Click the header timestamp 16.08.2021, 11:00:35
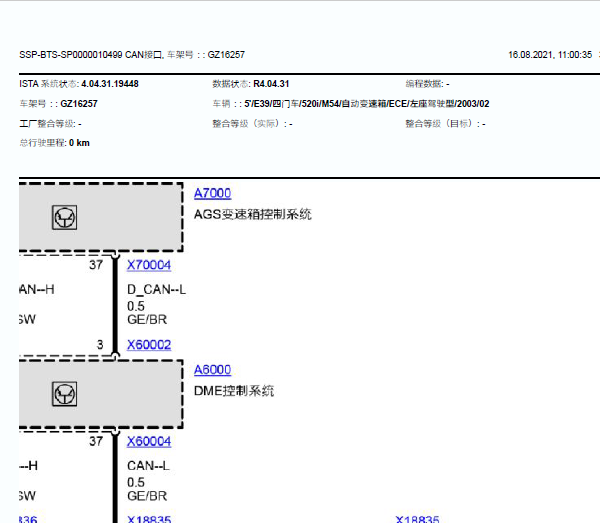Screen dimensions: 600x523 [x=550, y=55]
